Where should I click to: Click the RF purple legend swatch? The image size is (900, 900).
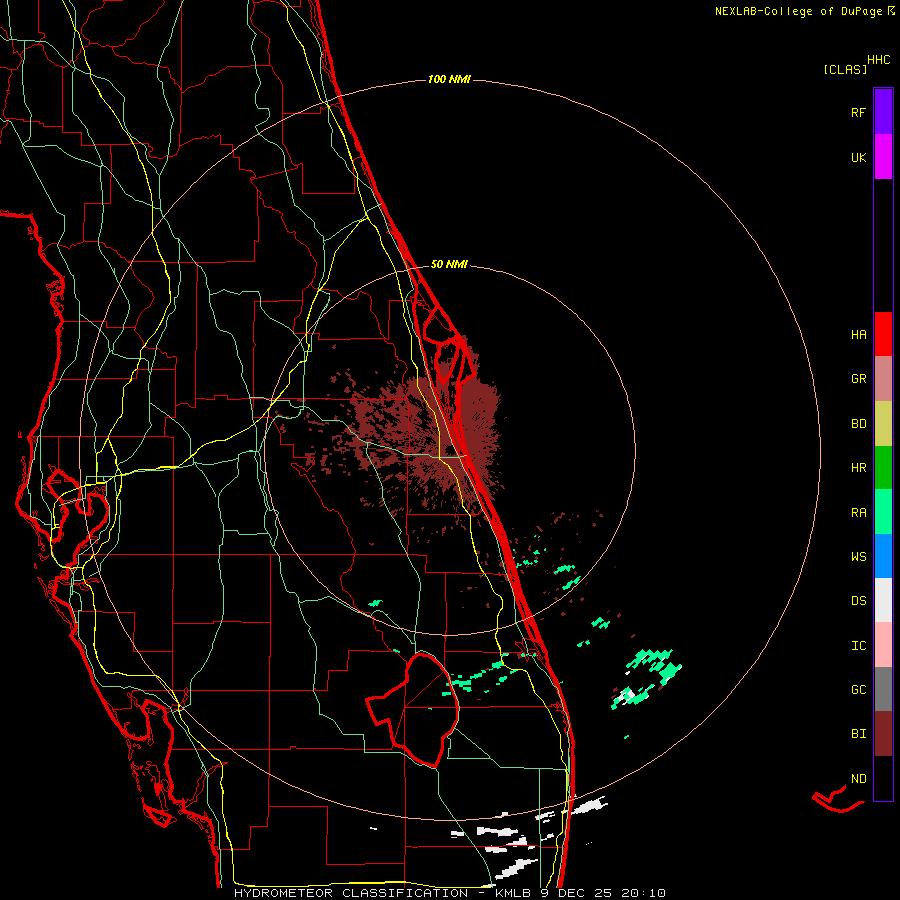point(883,112)
